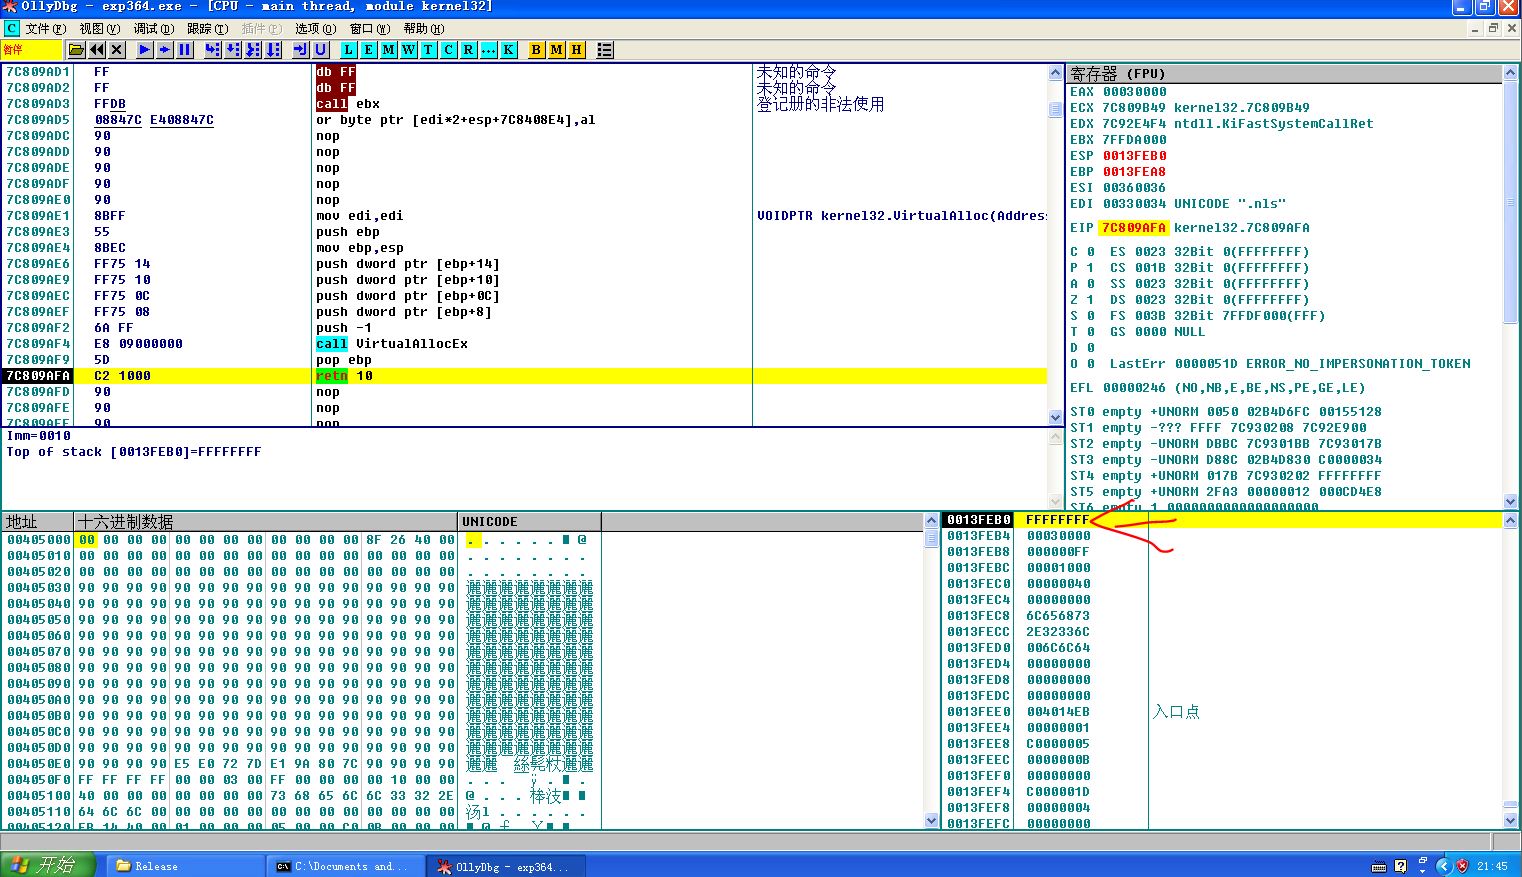This screenshot has height=877, width=1522.
Task: Click stack pane scroll down arrow
Action: (x=1511, y=820)
